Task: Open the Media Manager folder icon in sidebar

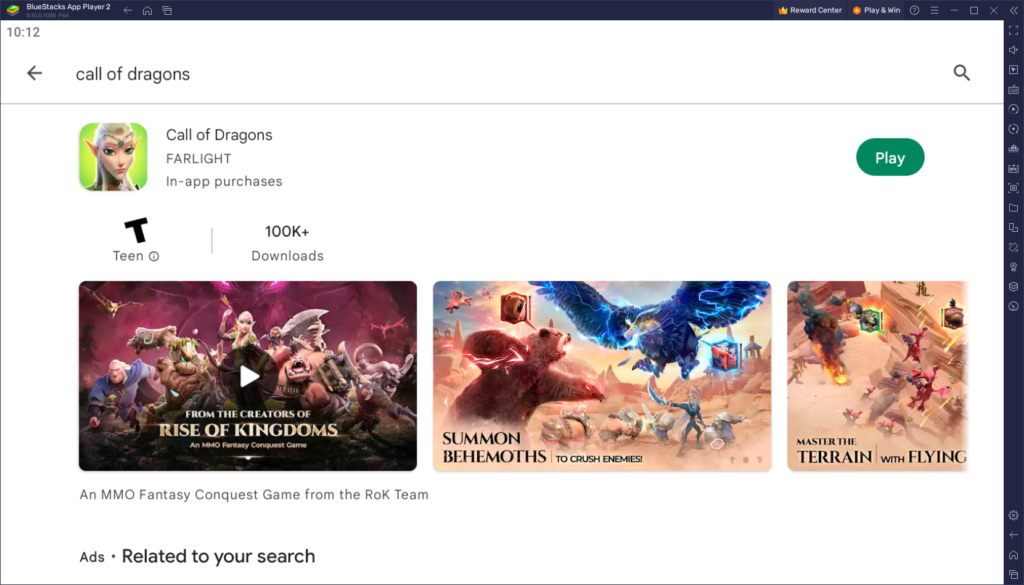Action: click(x=1012, y=208)
